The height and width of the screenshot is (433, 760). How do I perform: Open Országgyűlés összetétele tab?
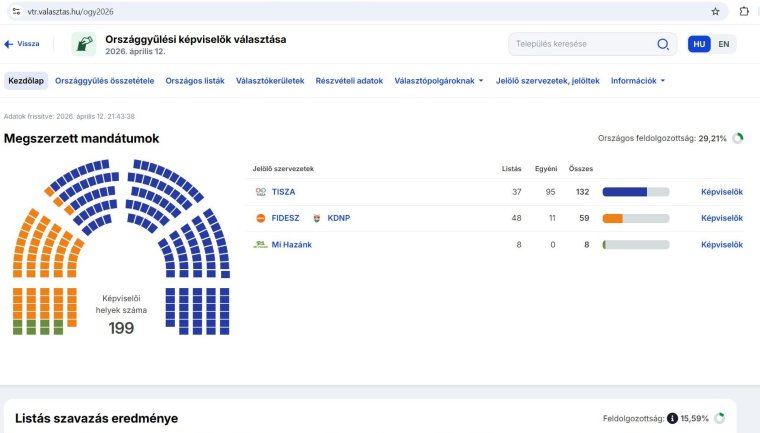coord(105,81)
